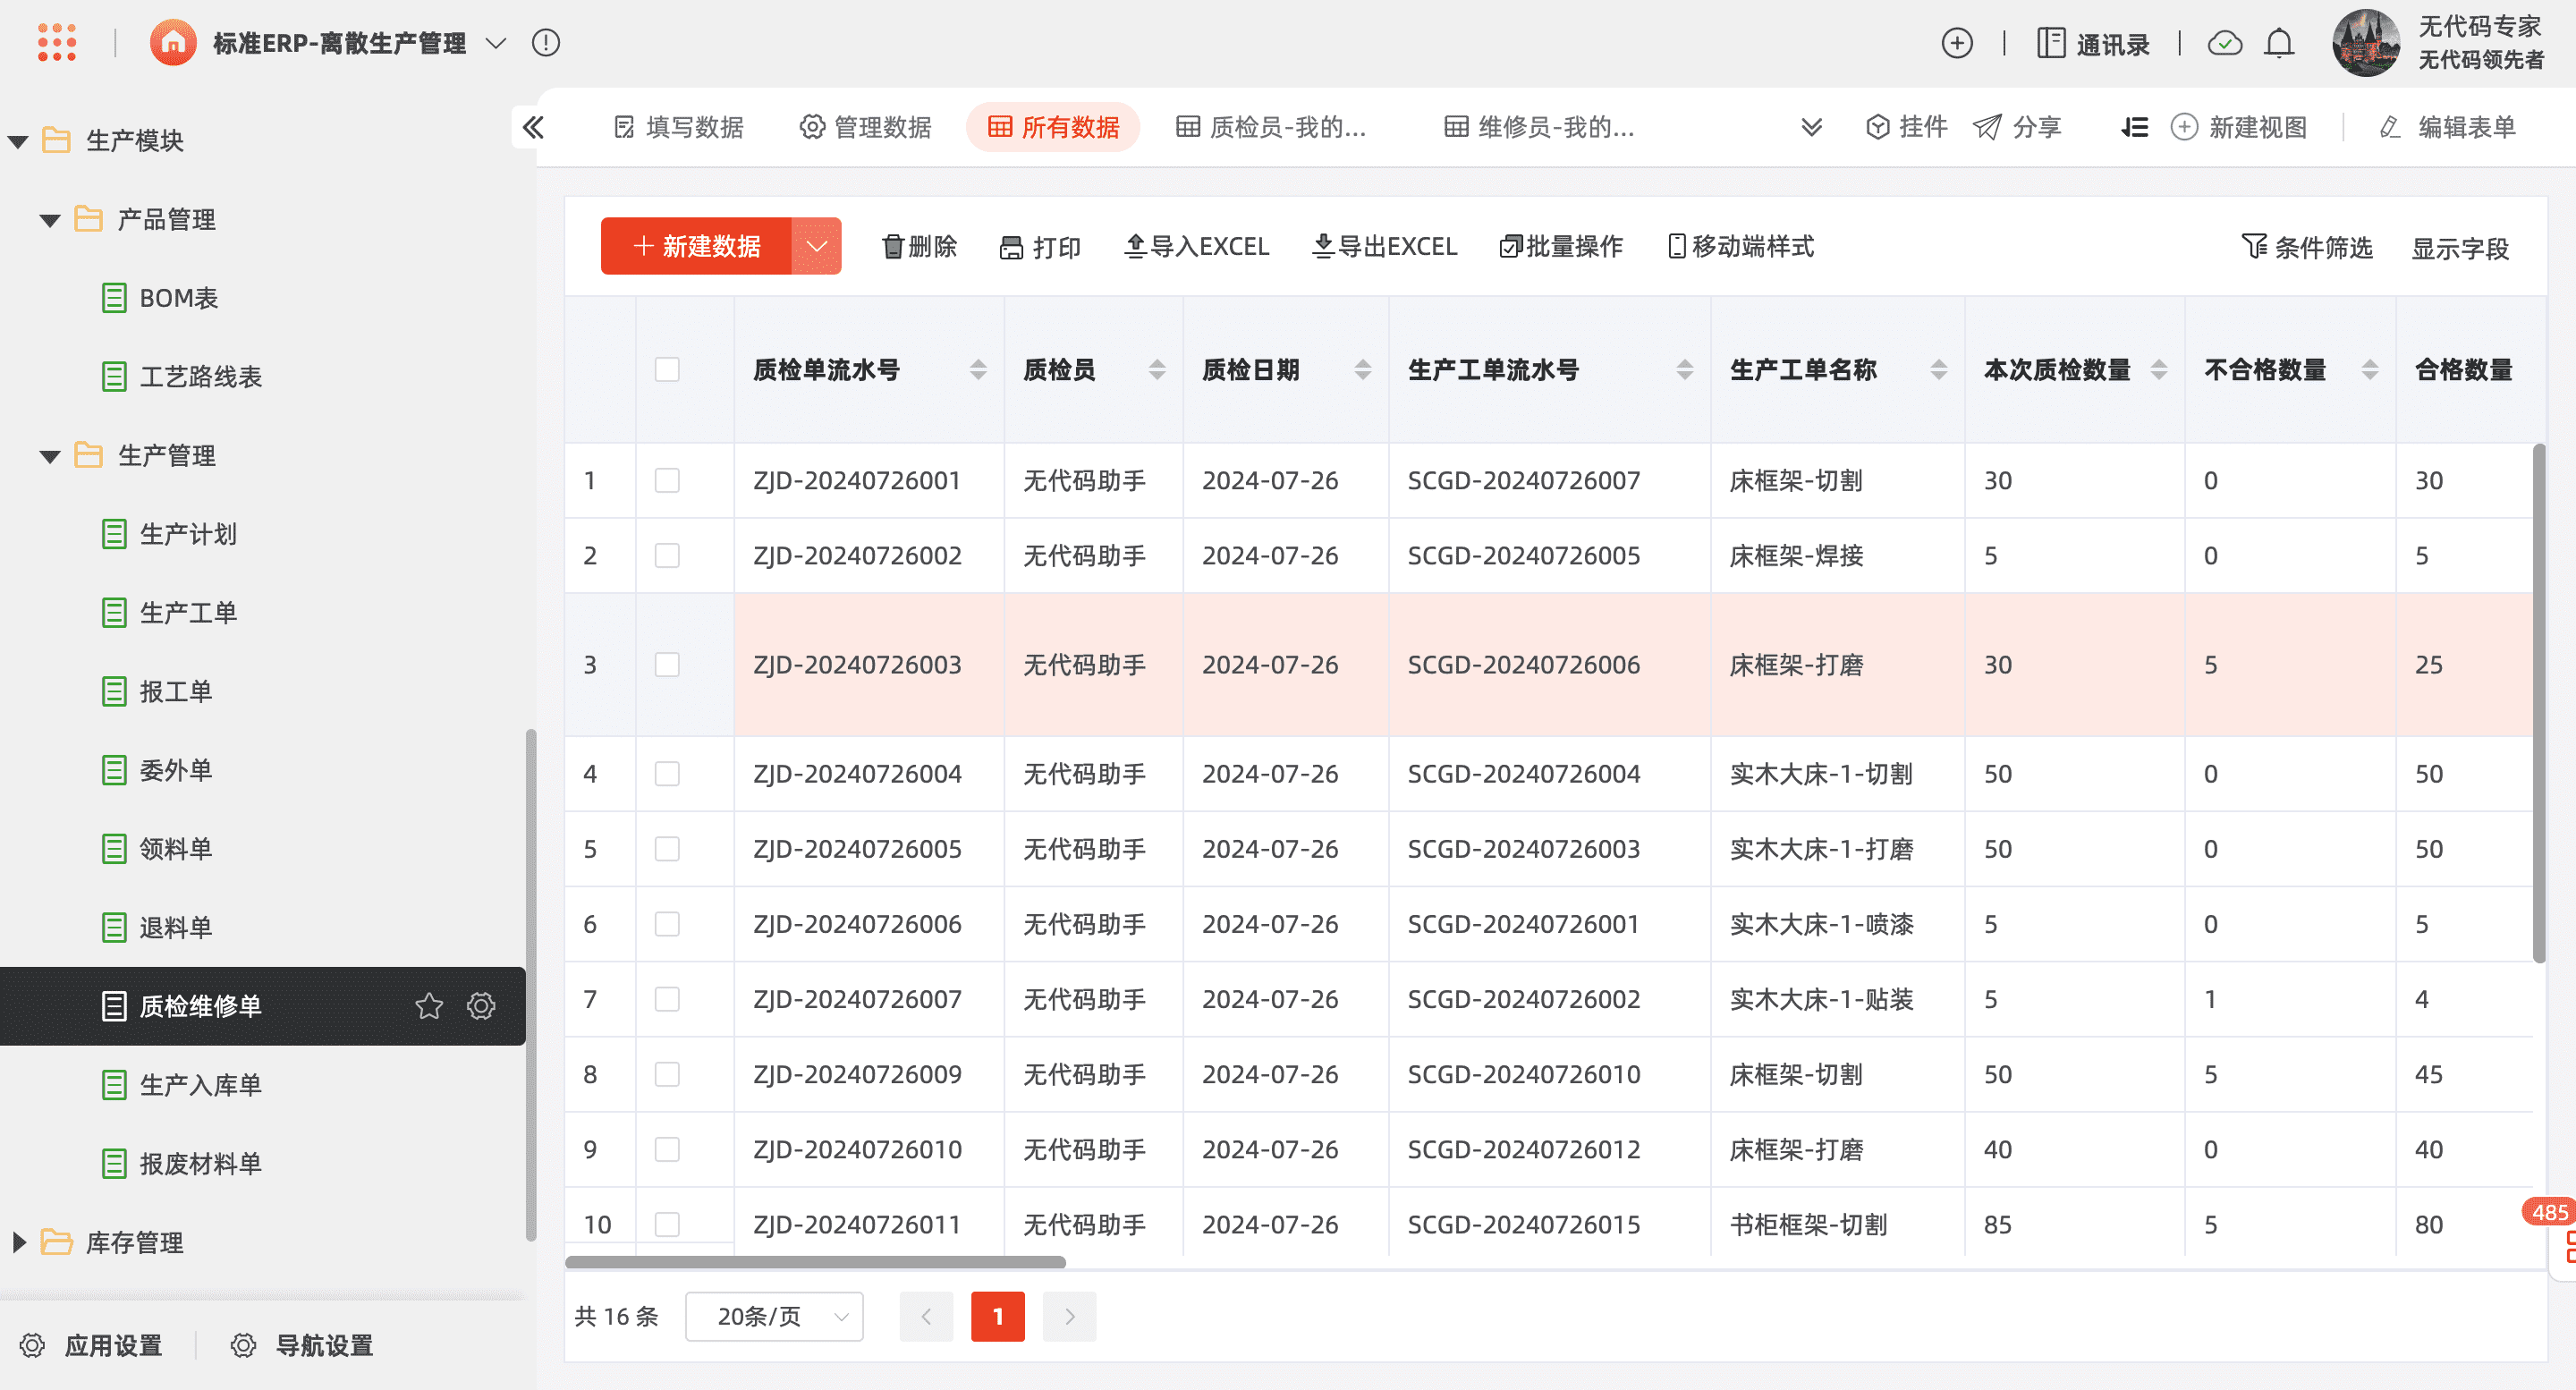Click the sort list icon near 新建视图

click(x=2134, y=127)
